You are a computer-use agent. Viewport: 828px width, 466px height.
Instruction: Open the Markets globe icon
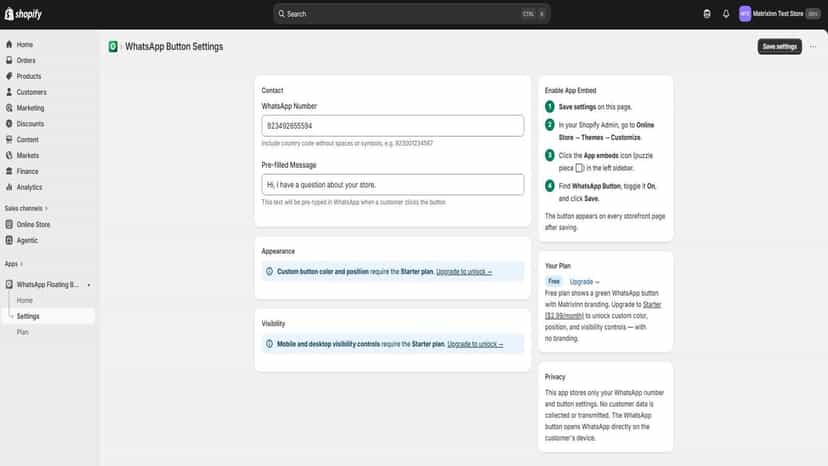pyautogui.click(x=9, y=155)
